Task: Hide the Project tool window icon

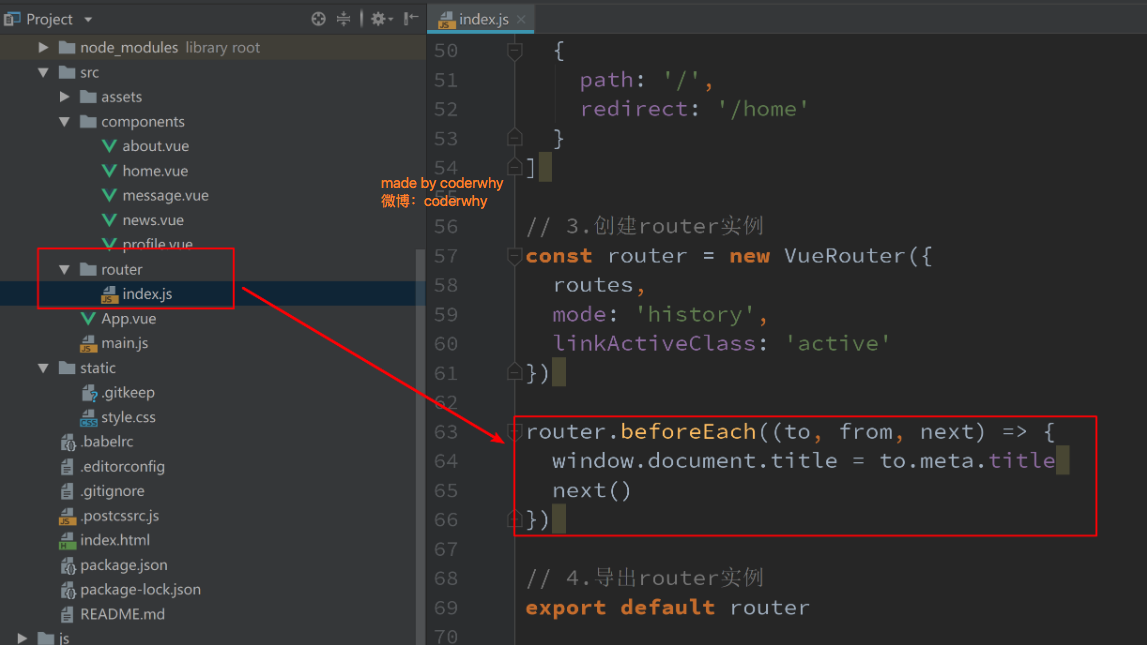Action: 411,19
